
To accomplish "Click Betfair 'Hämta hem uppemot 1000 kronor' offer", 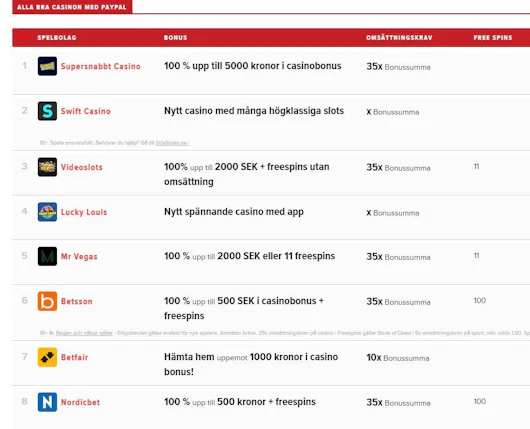I will [251, 364].
